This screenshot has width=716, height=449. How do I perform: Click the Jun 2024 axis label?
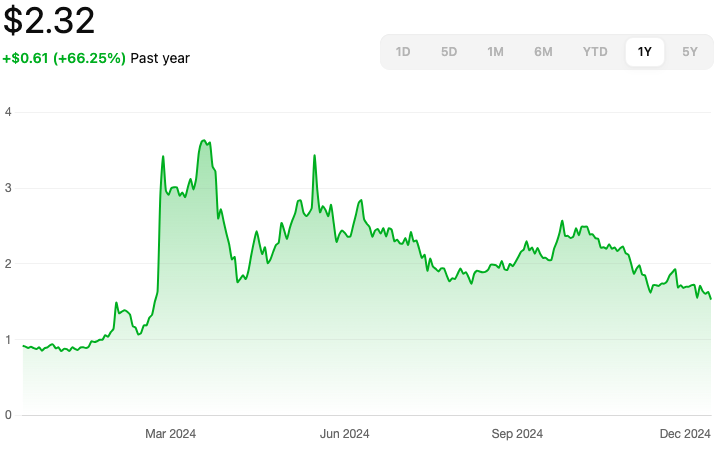pos(344,433)
